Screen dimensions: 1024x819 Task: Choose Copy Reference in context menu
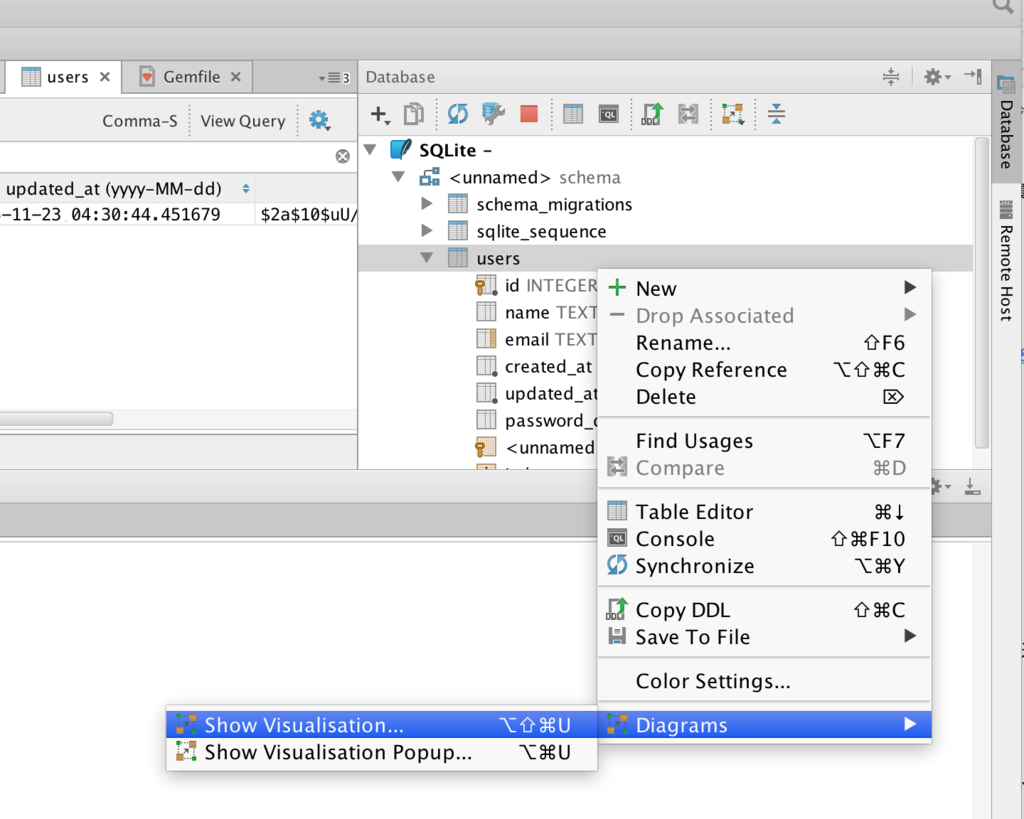764,370
